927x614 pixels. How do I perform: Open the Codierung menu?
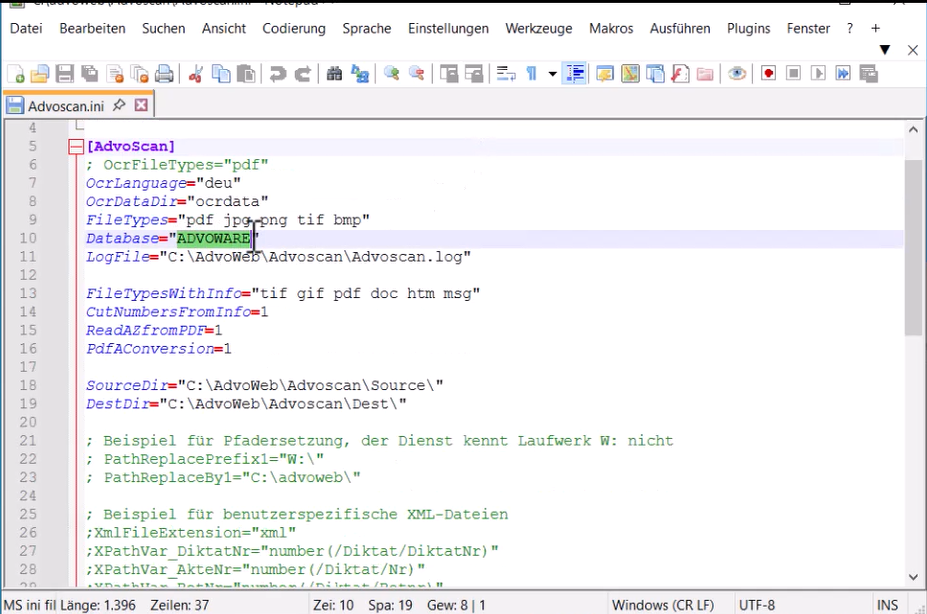(294, 28)
